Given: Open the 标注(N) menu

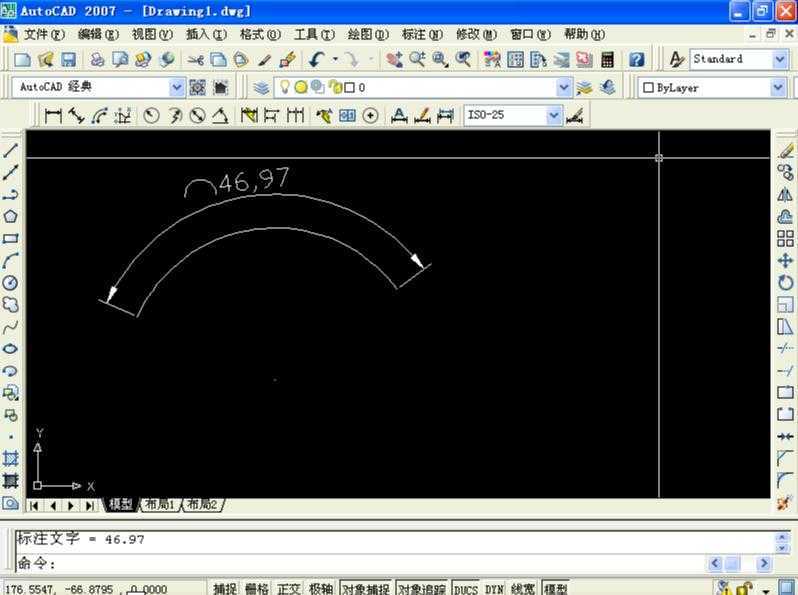Looking at the screenshot, I should coord(422,35).
